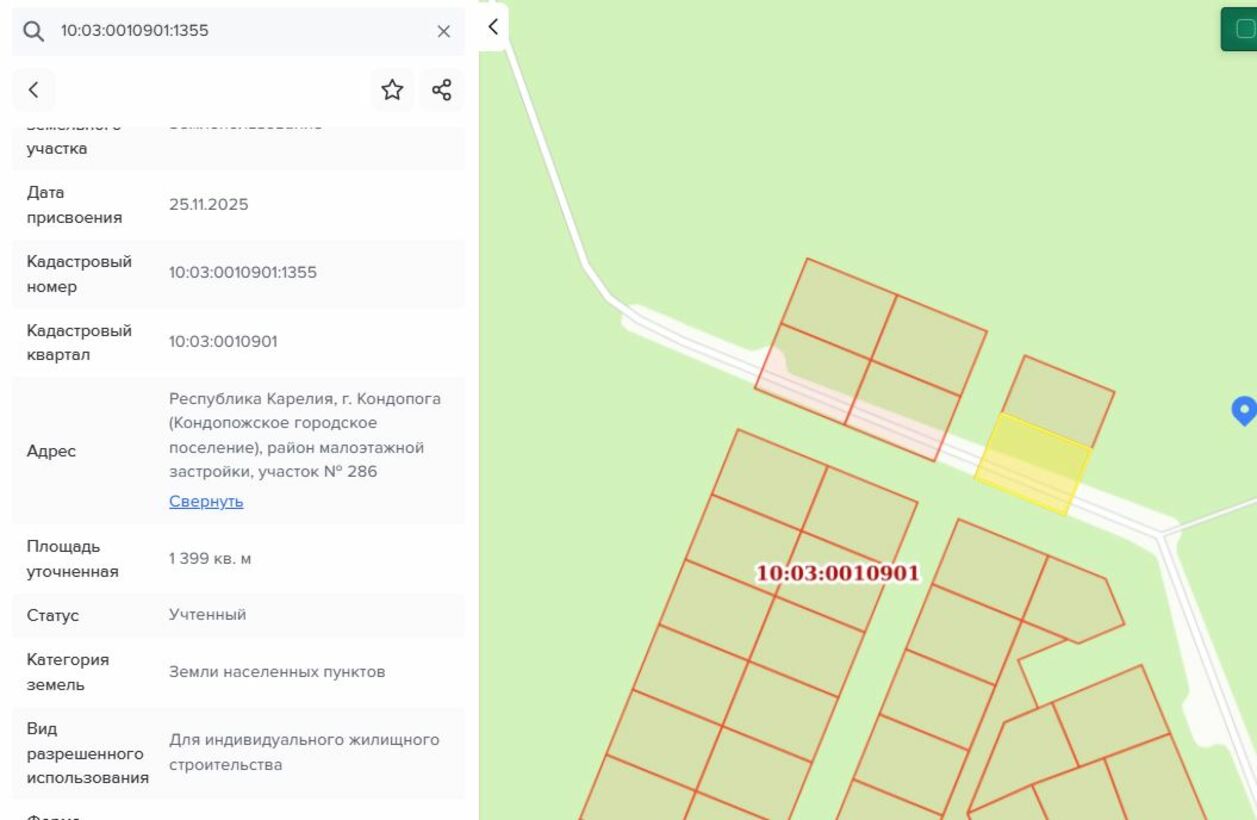Click the area value 1 399 кв. м

click(x=210, y=558)
